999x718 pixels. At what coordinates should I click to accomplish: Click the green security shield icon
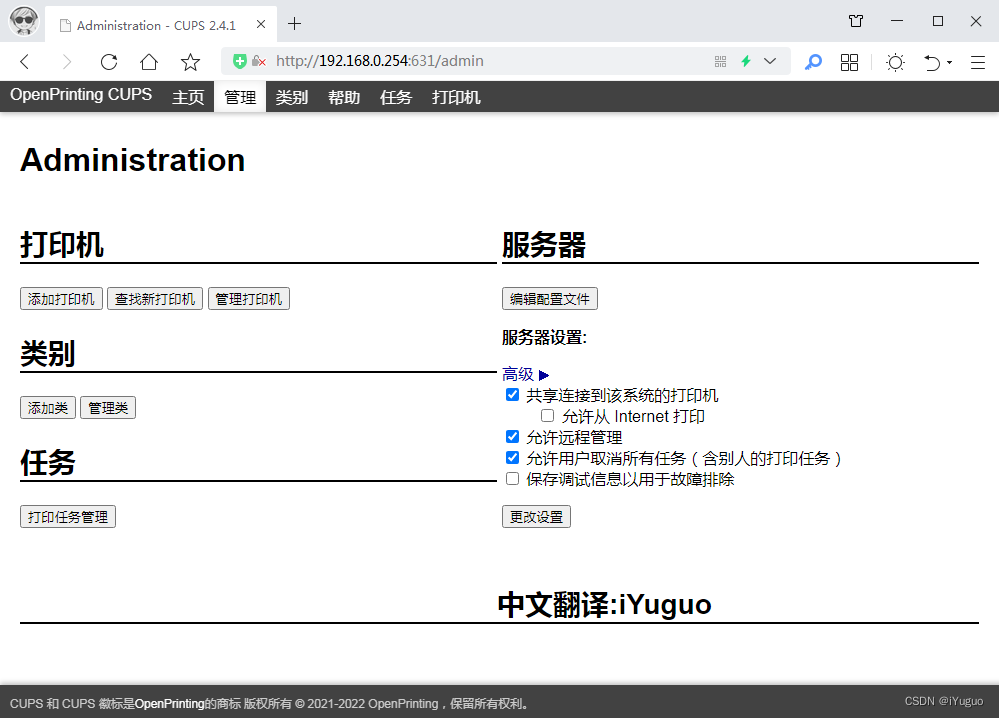coord(240,61)
